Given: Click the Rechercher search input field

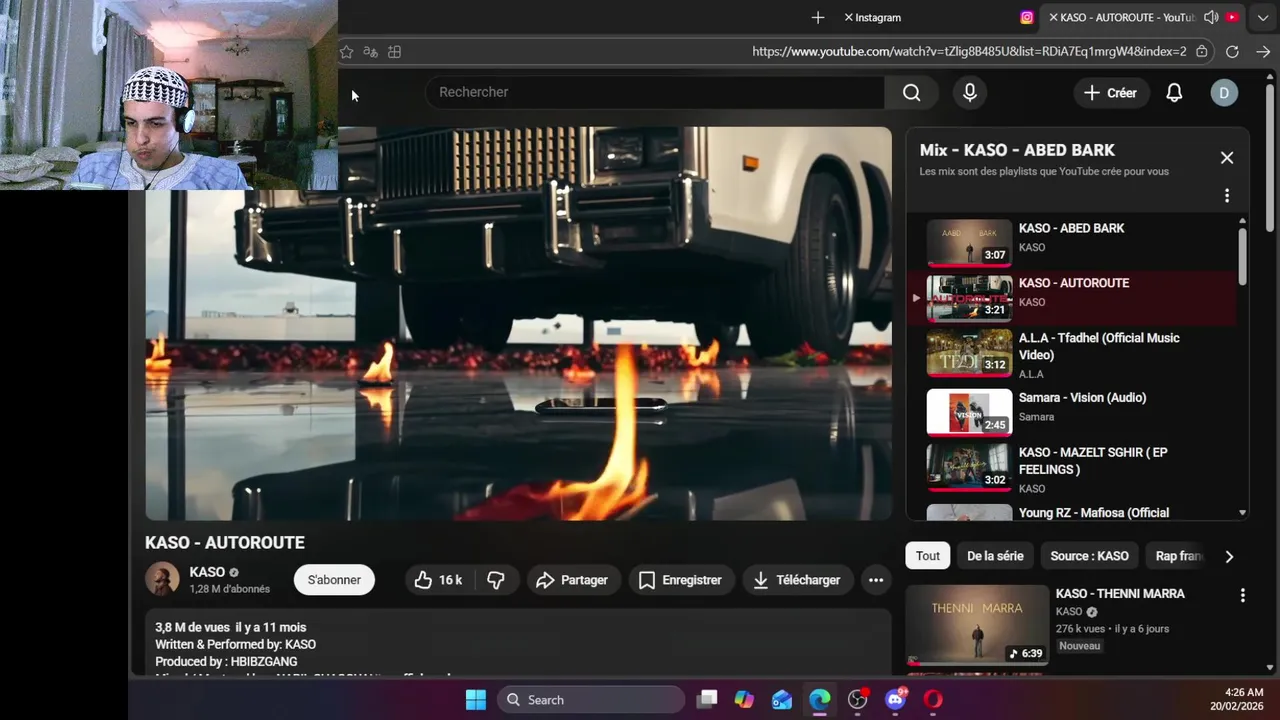Looking at the screenshot, I should coord(655,92).
